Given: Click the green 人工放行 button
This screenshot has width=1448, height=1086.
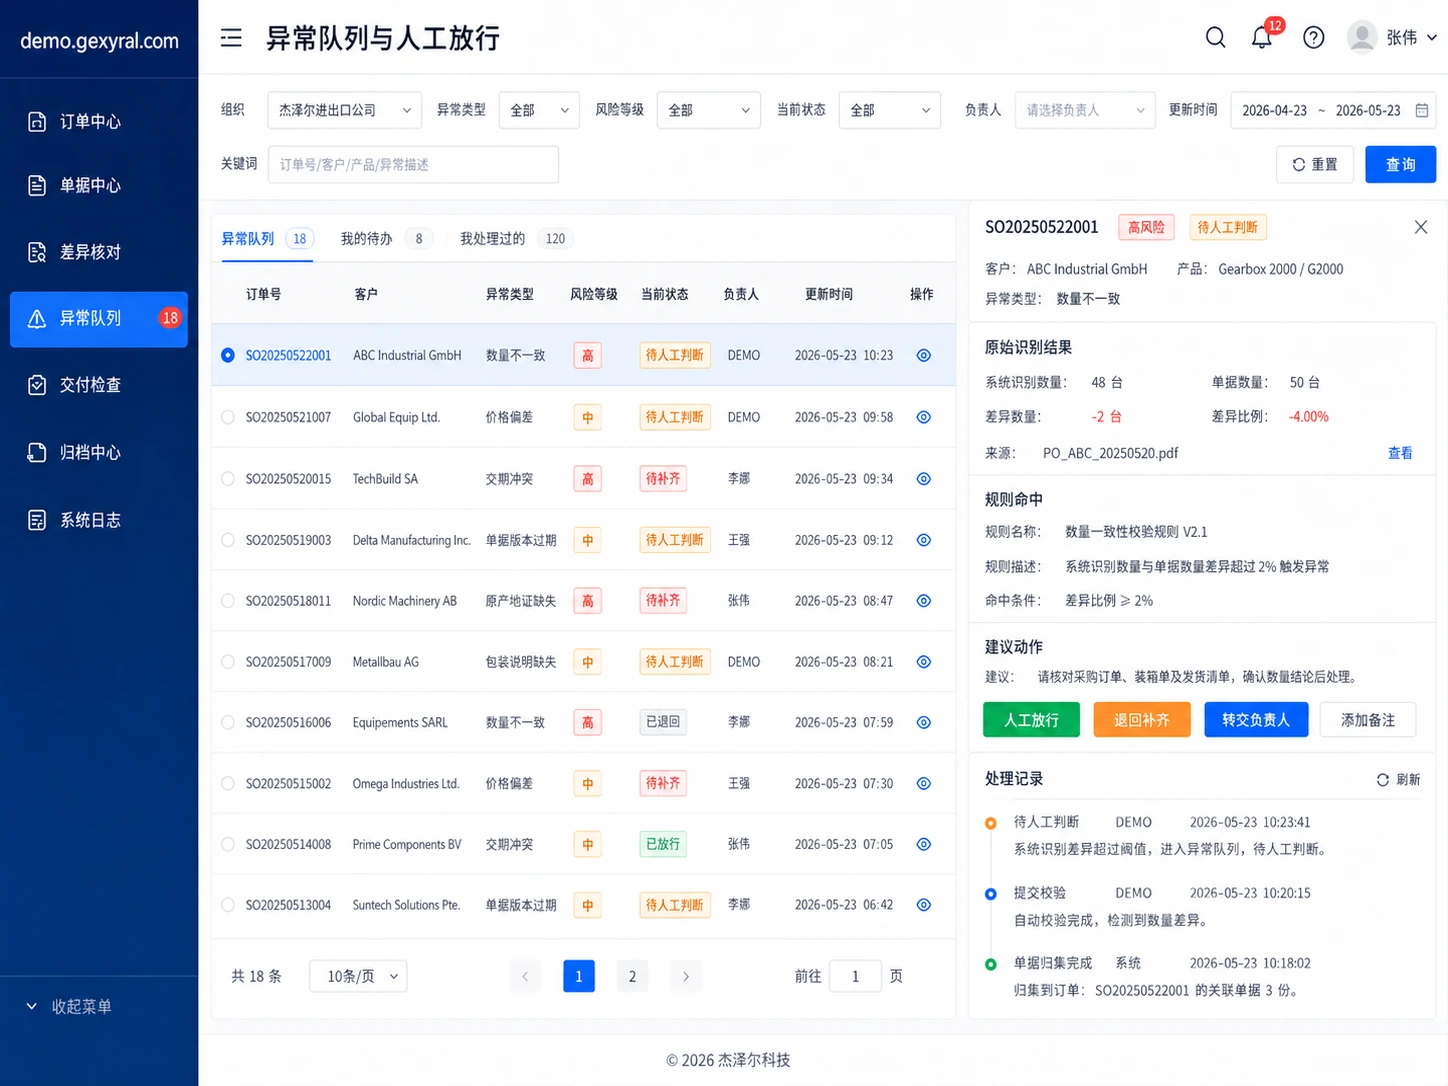Looking at the screenshot, I should [1031, 720].
